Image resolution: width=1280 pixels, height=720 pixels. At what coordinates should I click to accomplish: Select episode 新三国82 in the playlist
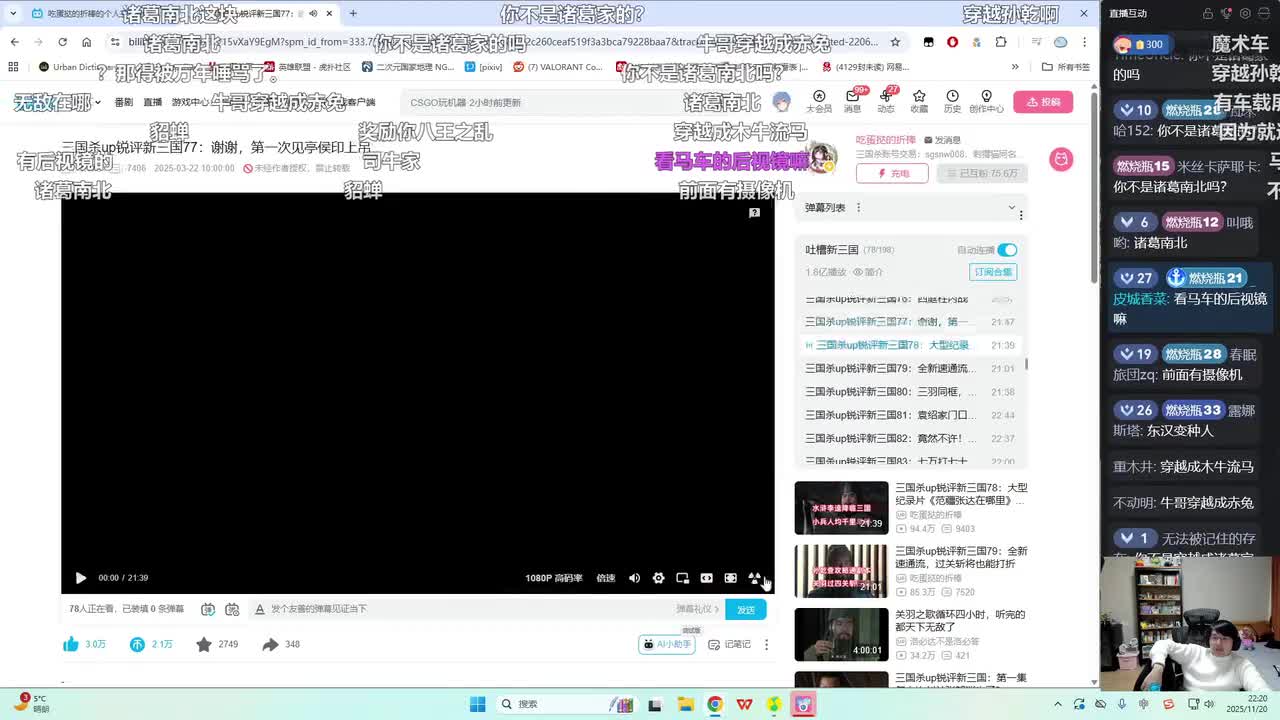point(910,438)
